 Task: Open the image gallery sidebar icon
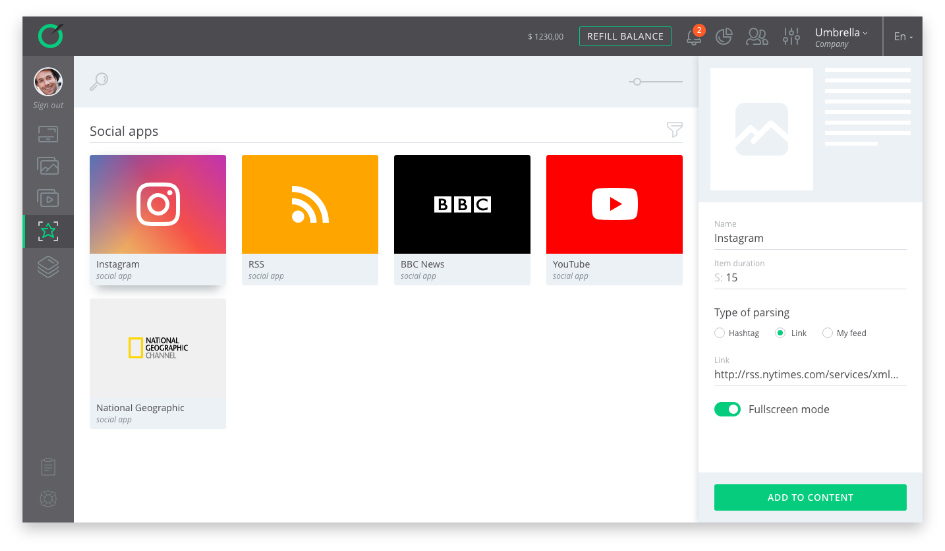48,166
